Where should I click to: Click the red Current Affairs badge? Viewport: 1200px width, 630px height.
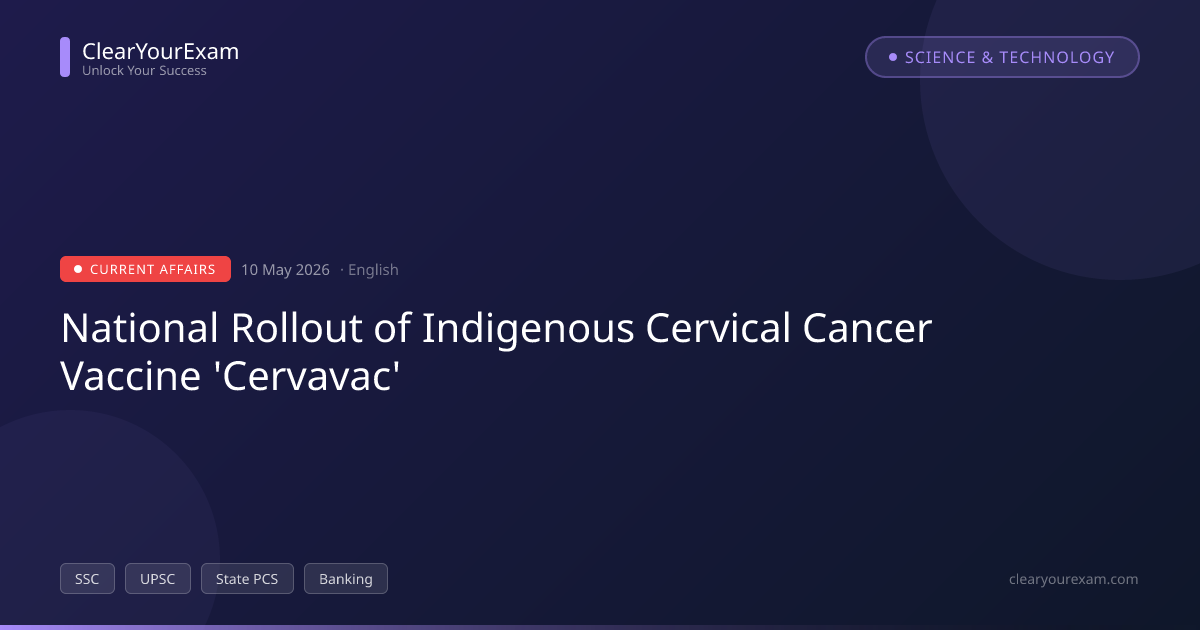tap(145, 269)
